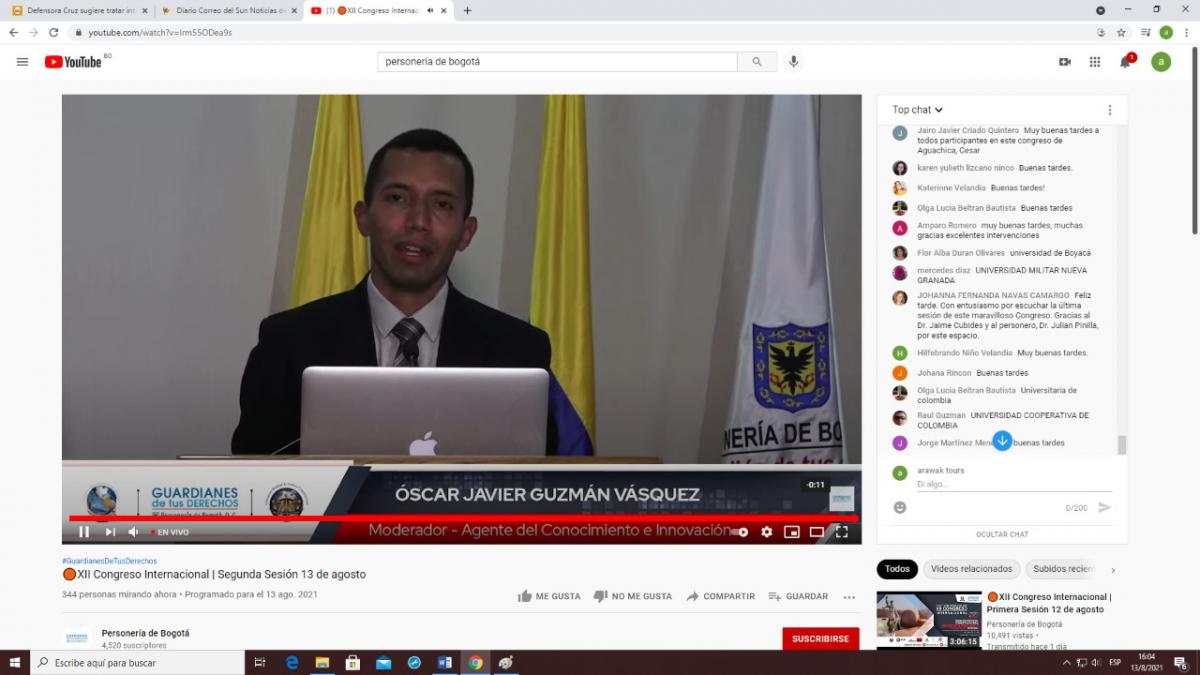
Task: Open YouTube apps grid
Action: coord(1095,62)
